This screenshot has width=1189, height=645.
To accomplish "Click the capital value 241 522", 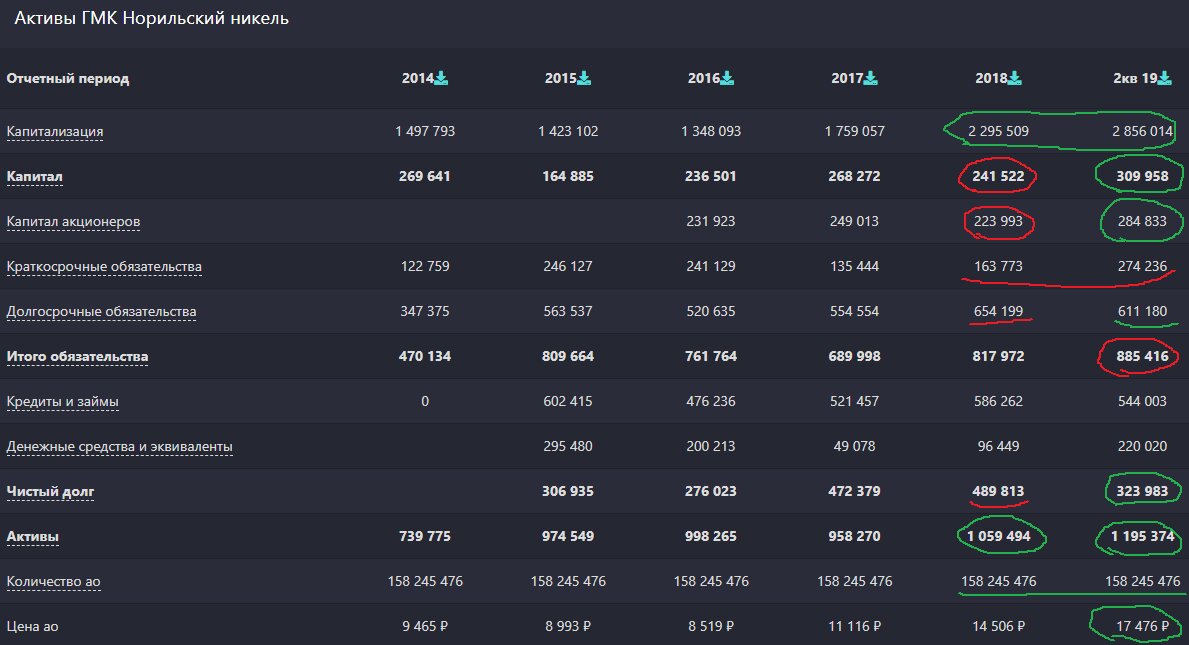I will click(x=998, y=176).
